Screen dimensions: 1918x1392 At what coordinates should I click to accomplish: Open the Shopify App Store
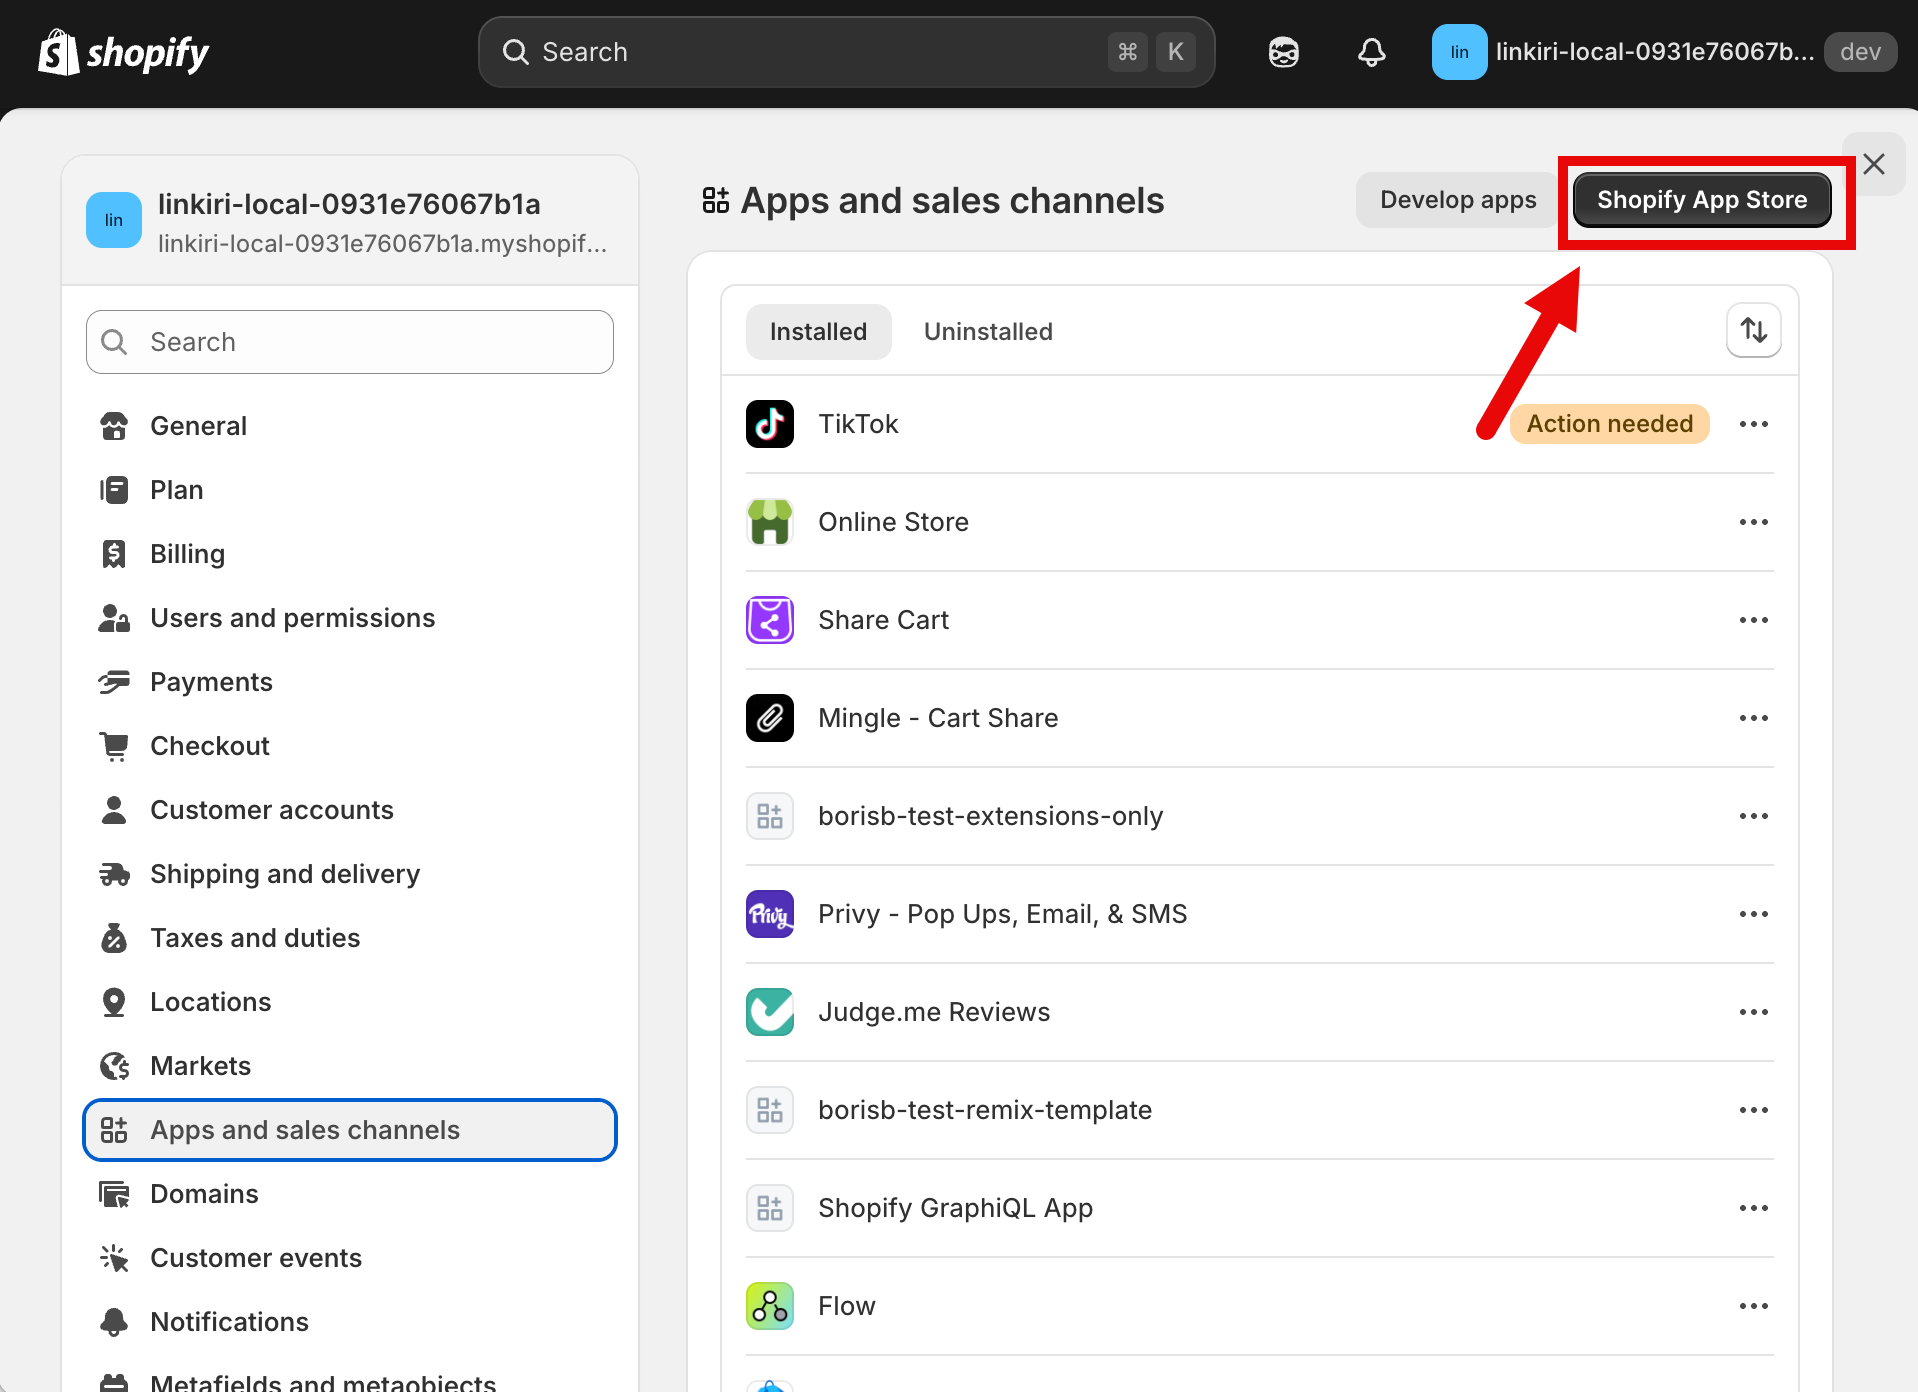pos(1702,199)
